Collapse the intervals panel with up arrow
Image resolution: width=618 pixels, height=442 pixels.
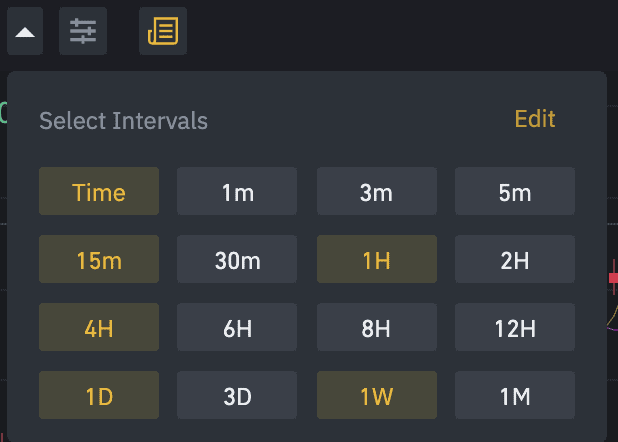tap(25, 31)
